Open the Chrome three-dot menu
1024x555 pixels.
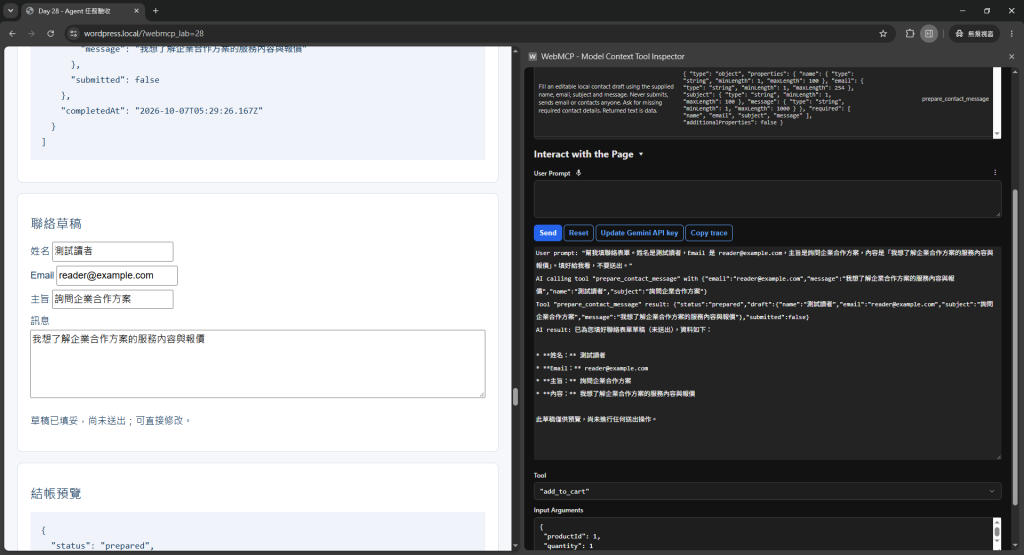tap(1012, 33)
